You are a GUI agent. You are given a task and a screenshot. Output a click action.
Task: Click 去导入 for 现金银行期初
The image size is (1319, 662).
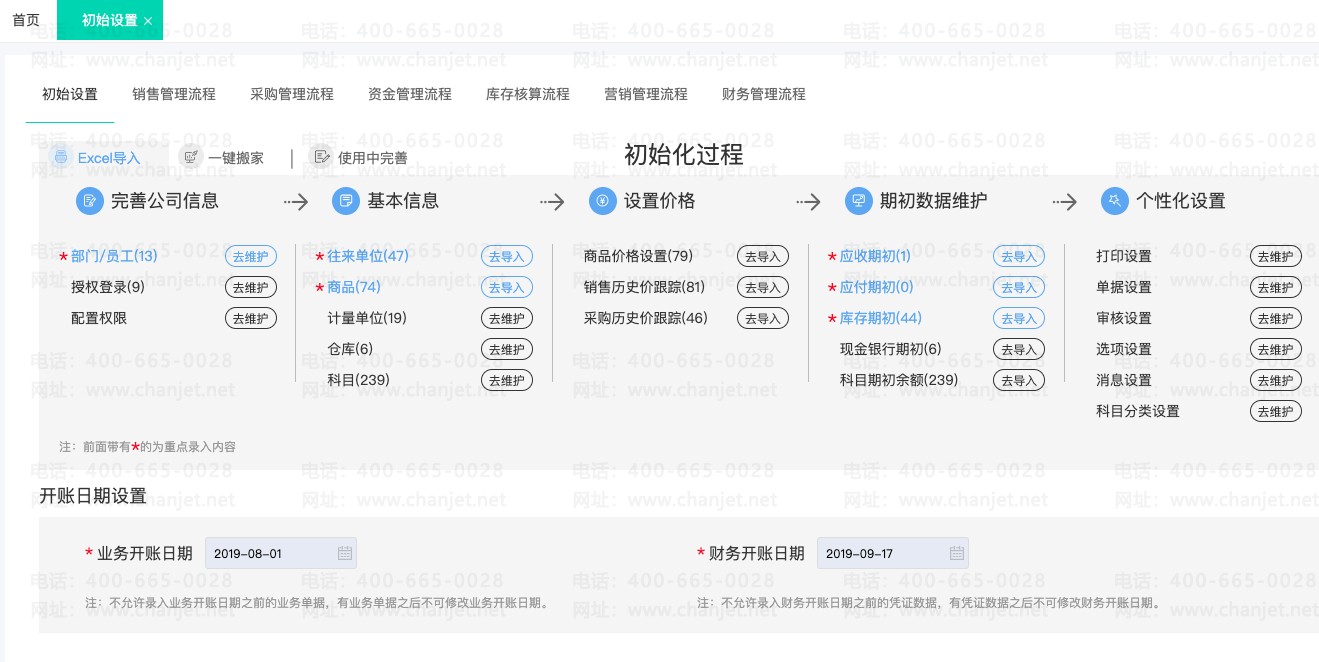[1019, 350]
